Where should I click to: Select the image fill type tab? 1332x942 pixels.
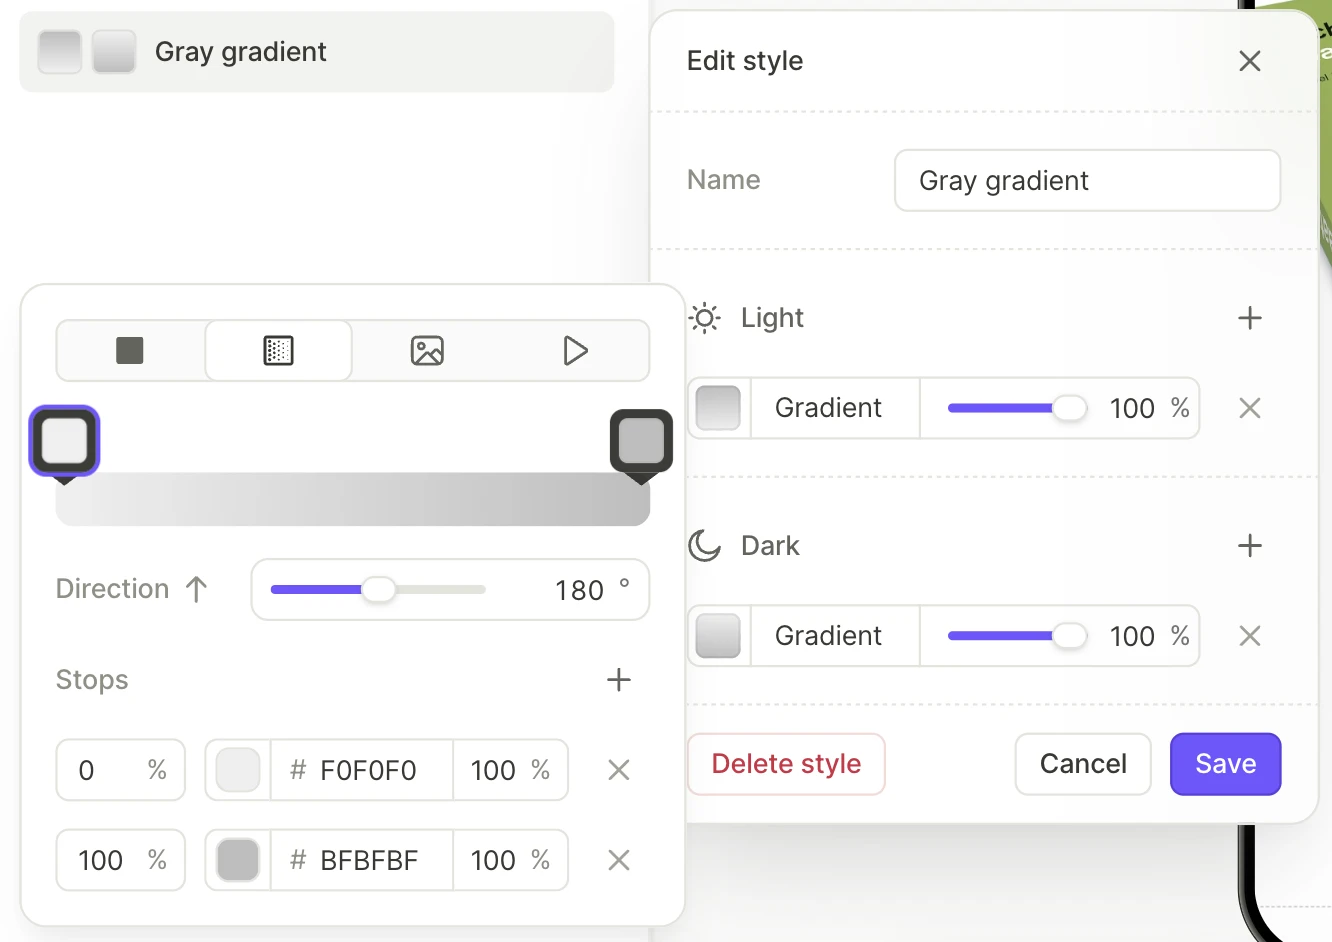(x=427, y=351)
